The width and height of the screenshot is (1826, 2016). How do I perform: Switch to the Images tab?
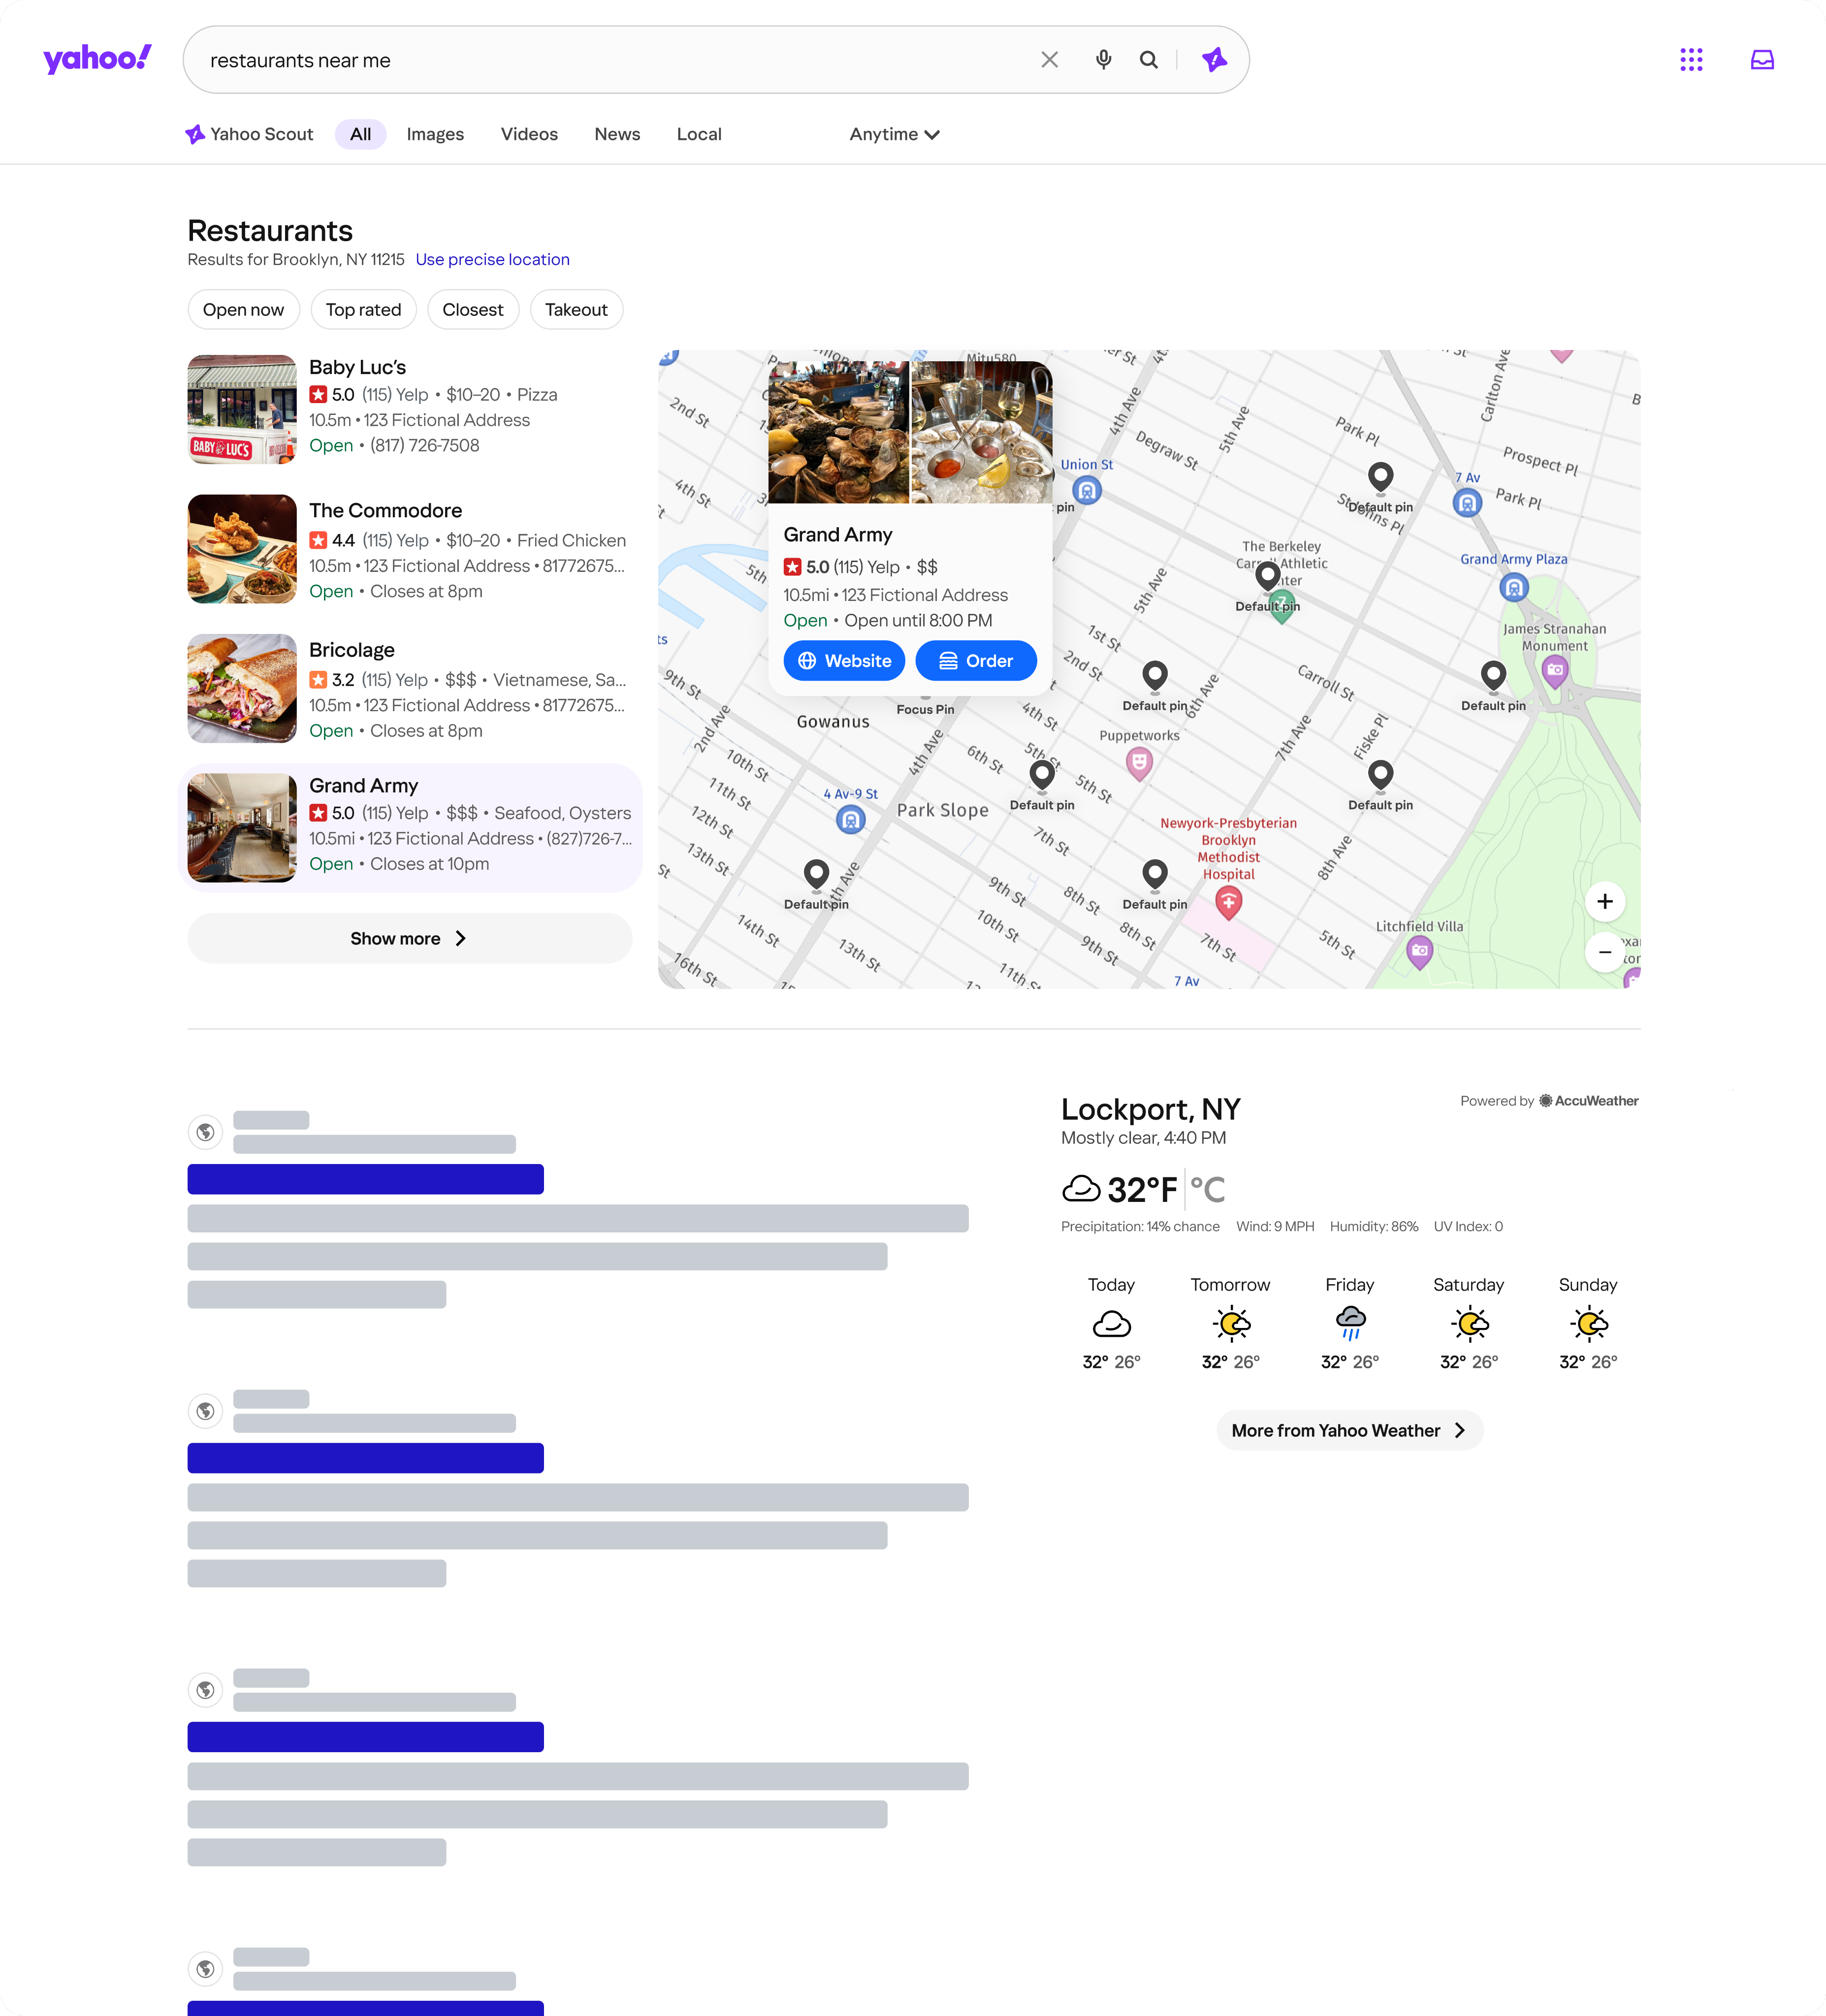[435, 134]
